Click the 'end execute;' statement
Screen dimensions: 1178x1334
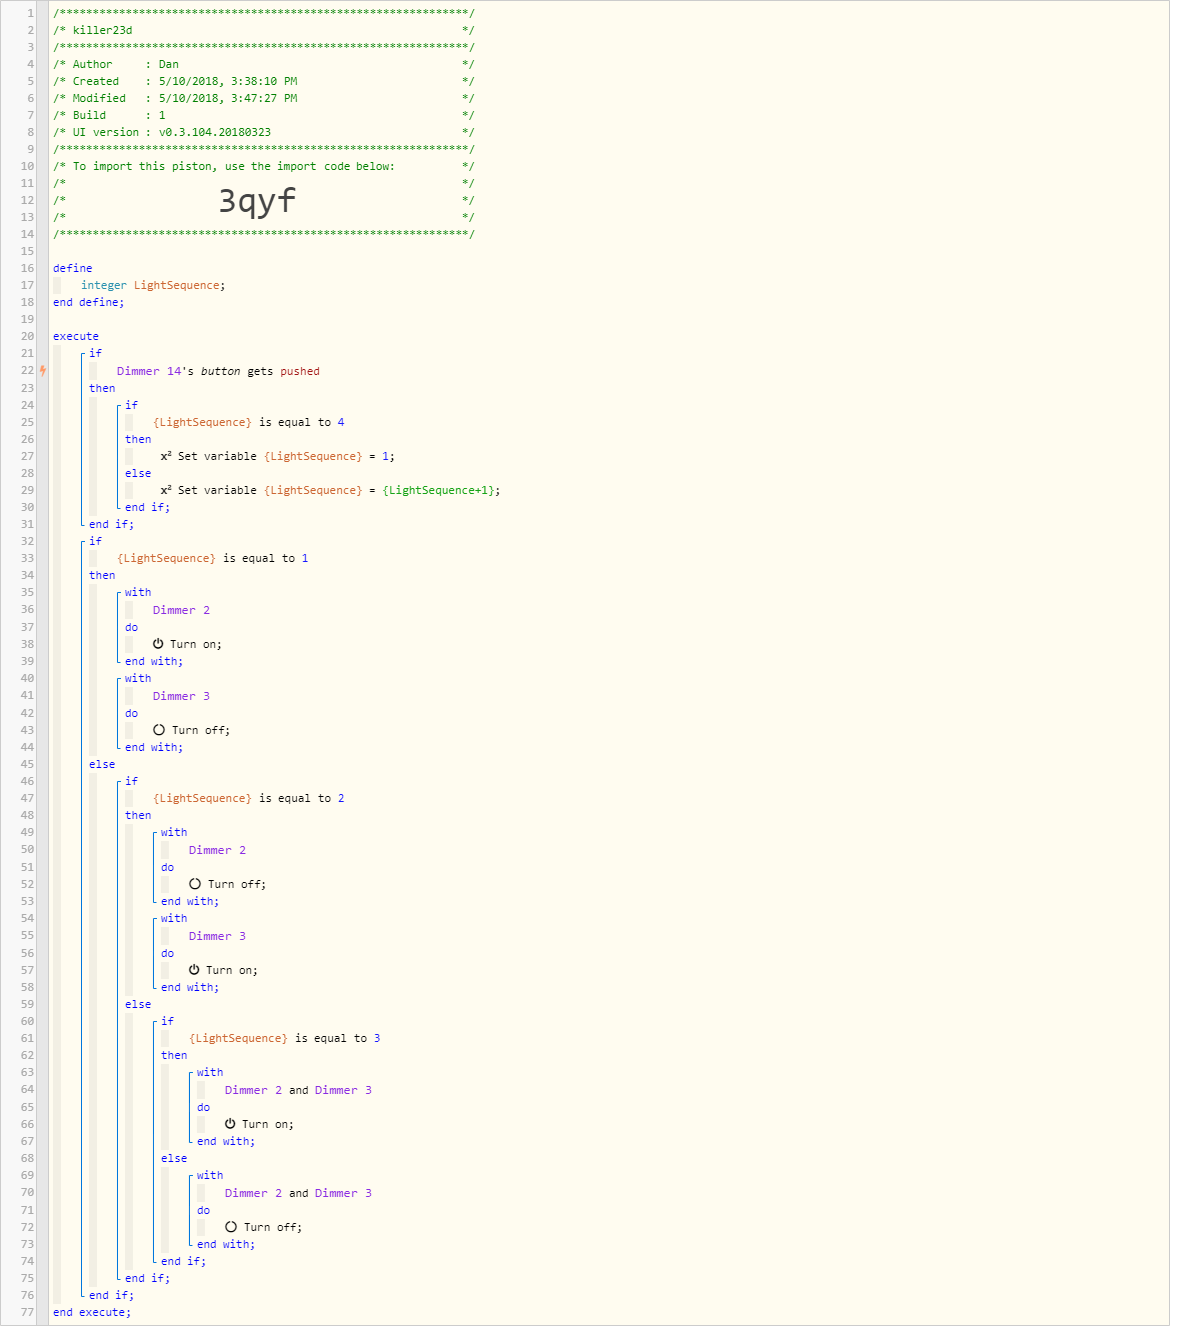92,1312
